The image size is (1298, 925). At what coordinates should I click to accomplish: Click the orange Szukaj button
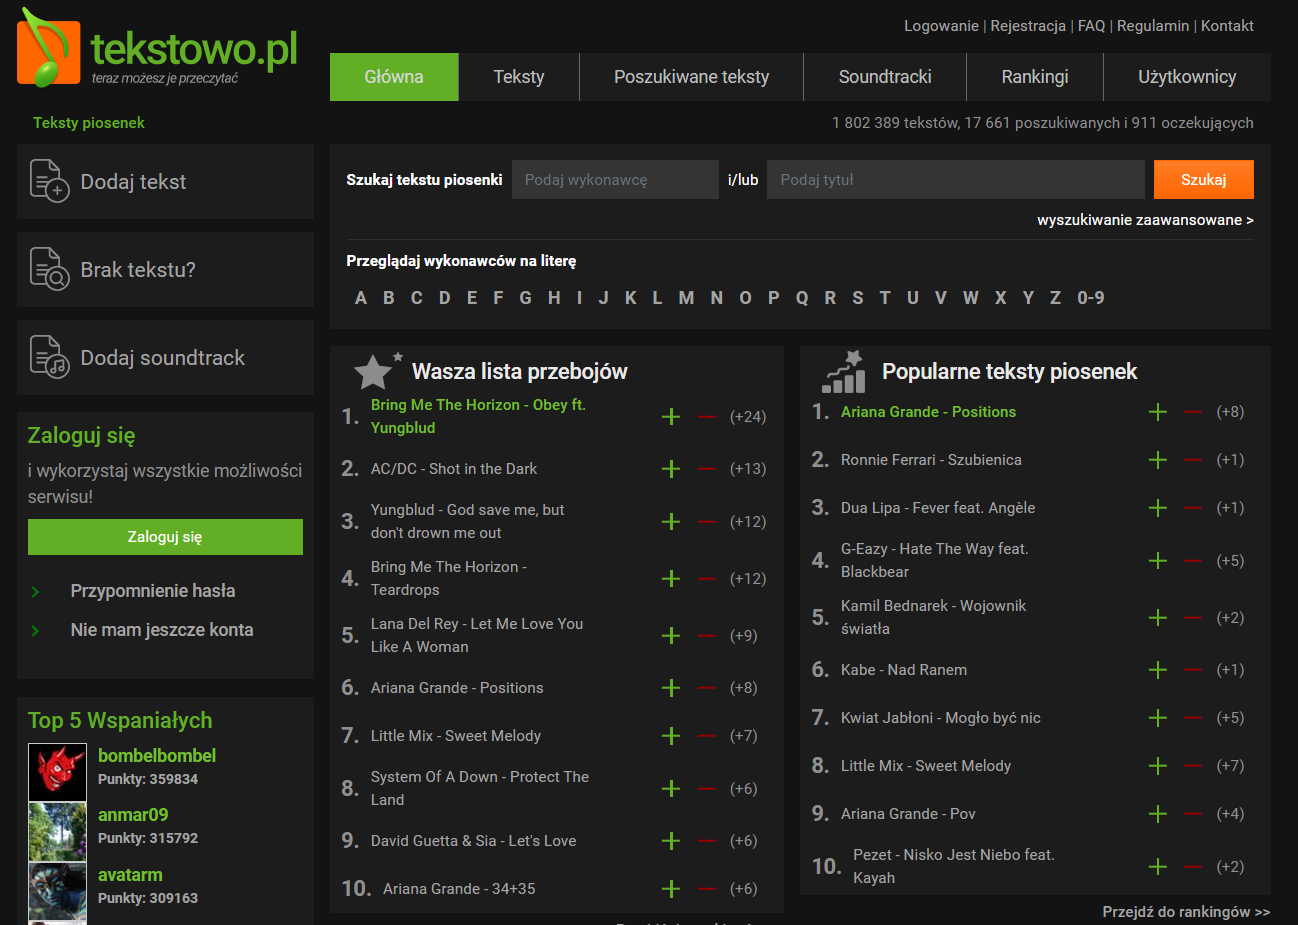click(1204, 179)
